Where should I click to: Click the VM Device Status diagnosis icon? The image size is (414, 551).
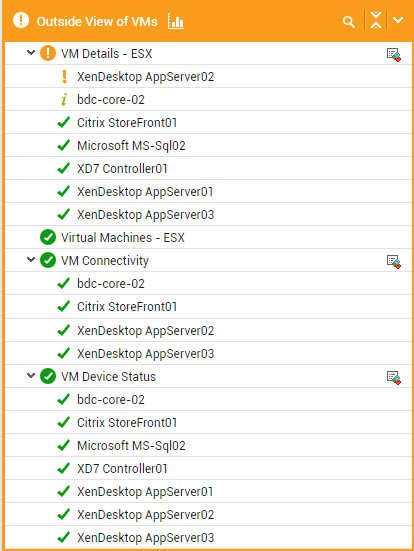394,378
